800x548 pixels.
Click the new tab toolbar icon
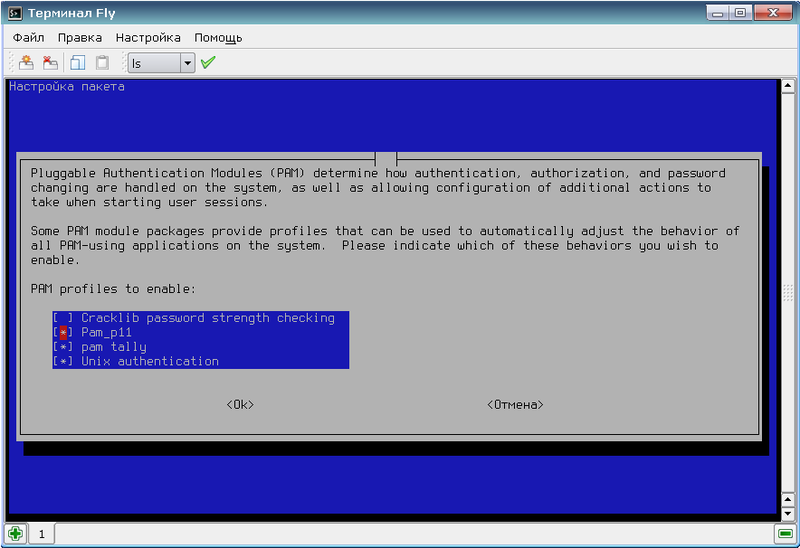[x=27, y=63]
